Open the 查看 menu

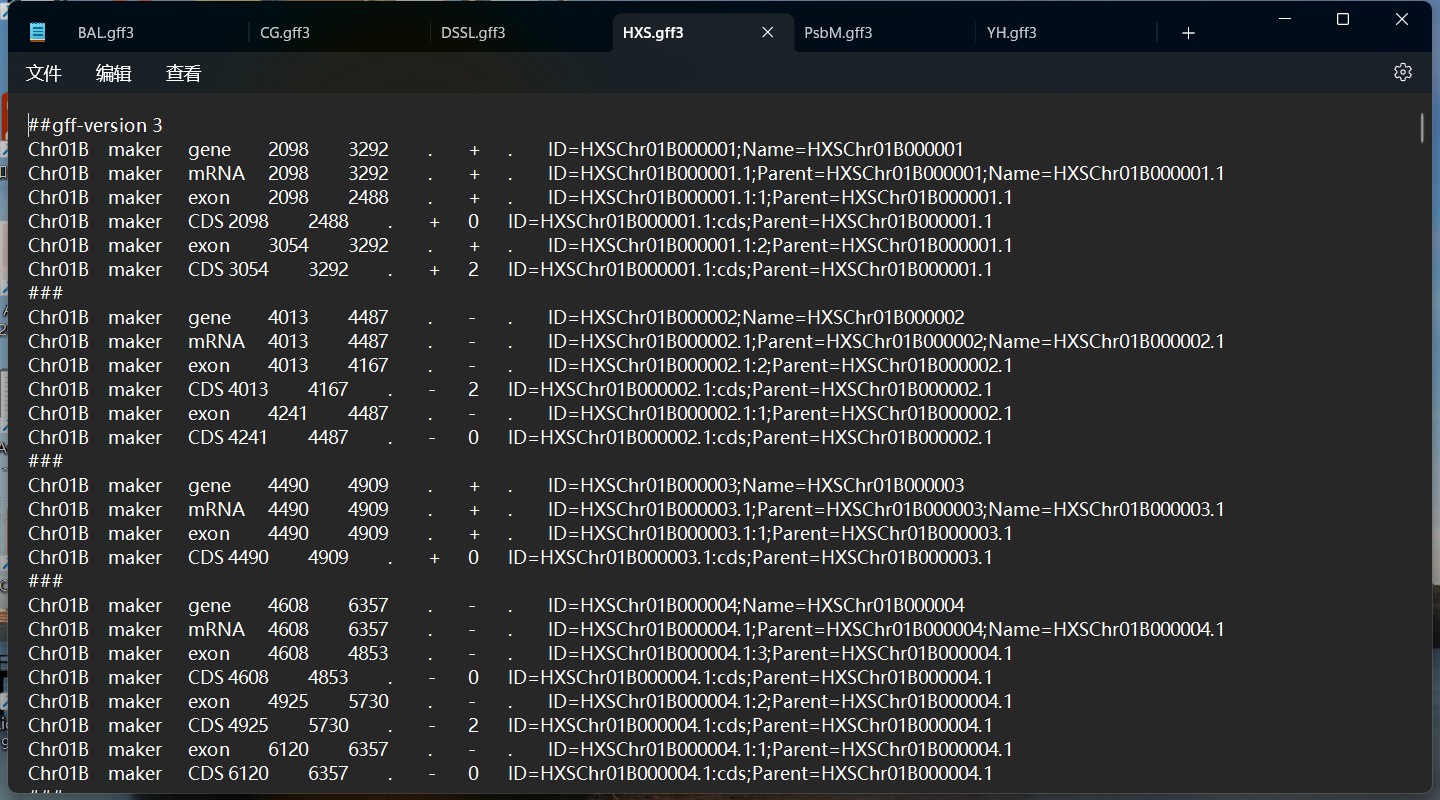click(184, 73)
